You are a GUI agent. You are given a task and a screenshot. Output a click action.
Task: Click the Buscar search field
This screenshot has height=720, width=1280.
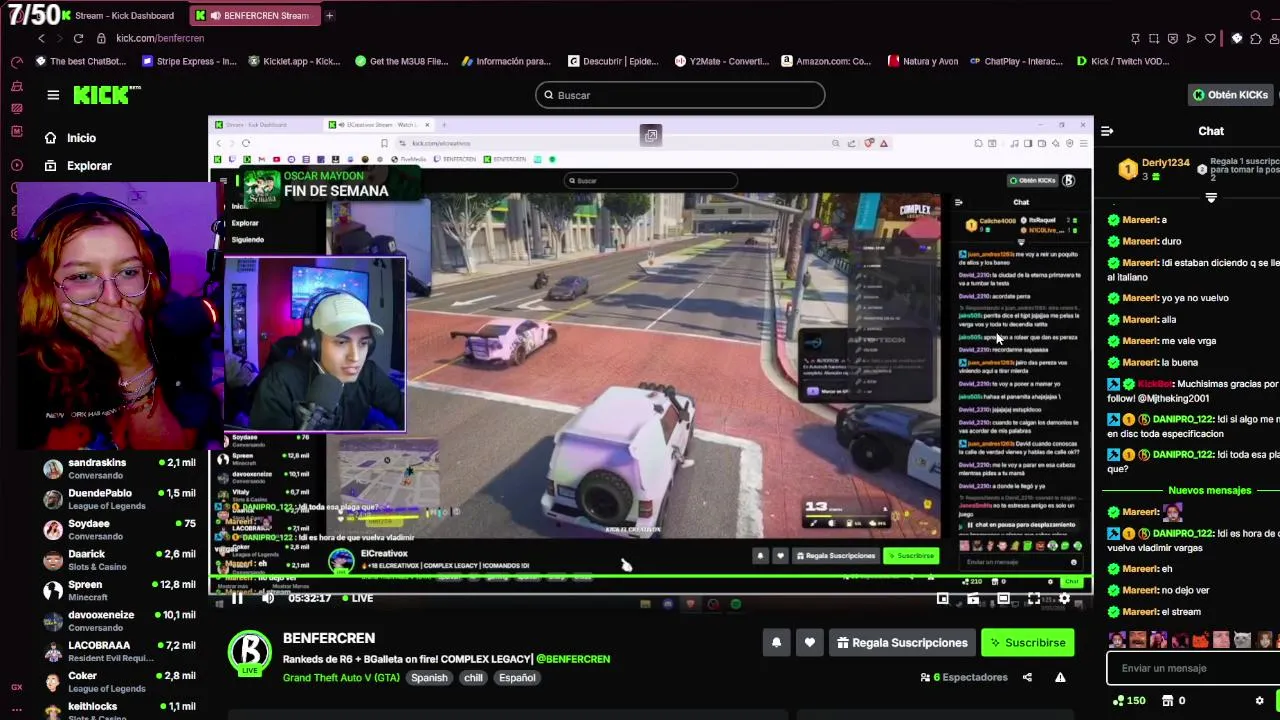[680, 95]
